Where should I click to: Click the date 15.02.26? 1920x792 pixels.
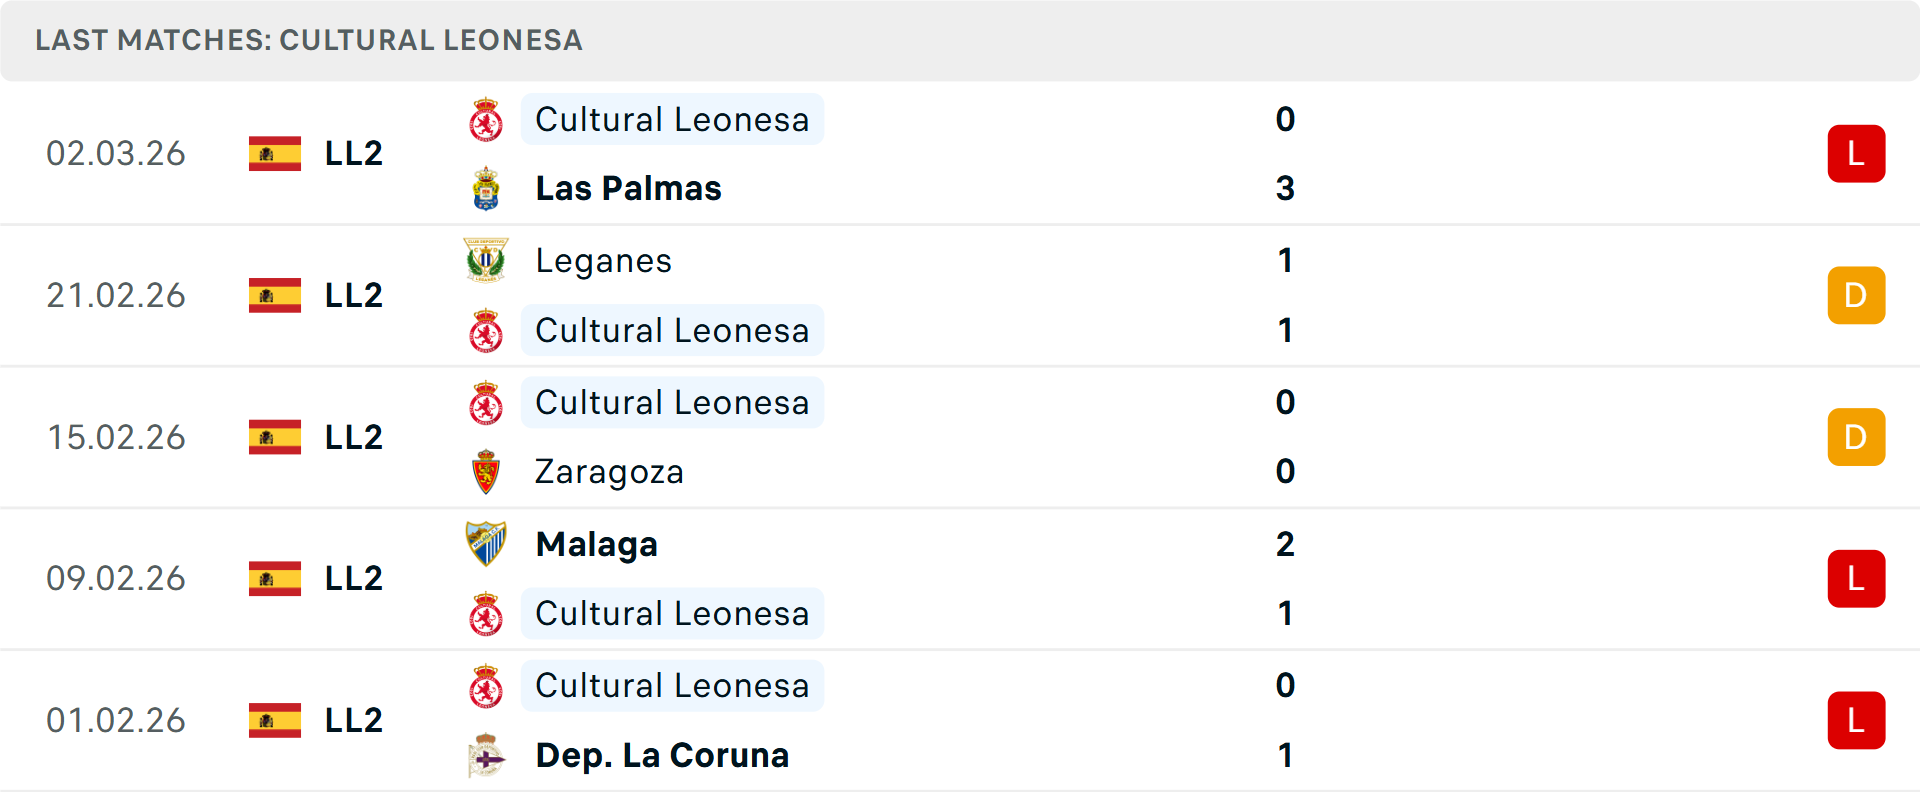(116, 437)
